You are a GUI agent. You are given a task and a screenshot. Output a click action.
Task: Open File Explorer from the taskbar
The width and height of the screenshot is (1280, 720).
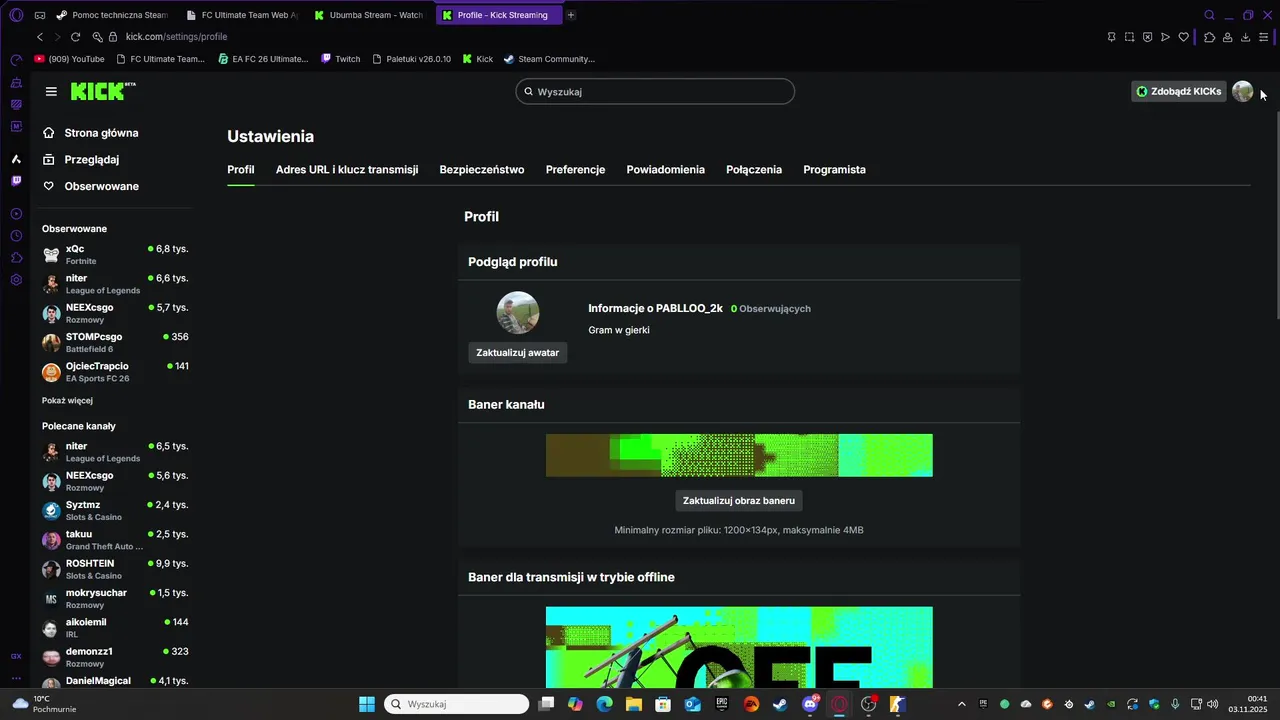633,704
